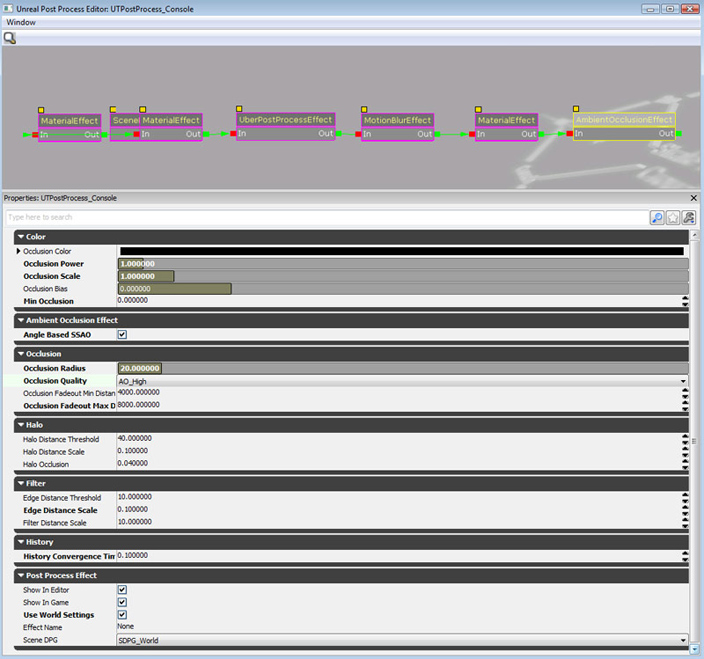Click the green Out connector of MotionBlurEffect
Screen dimensions: 704x659
(x=437, y=134)
